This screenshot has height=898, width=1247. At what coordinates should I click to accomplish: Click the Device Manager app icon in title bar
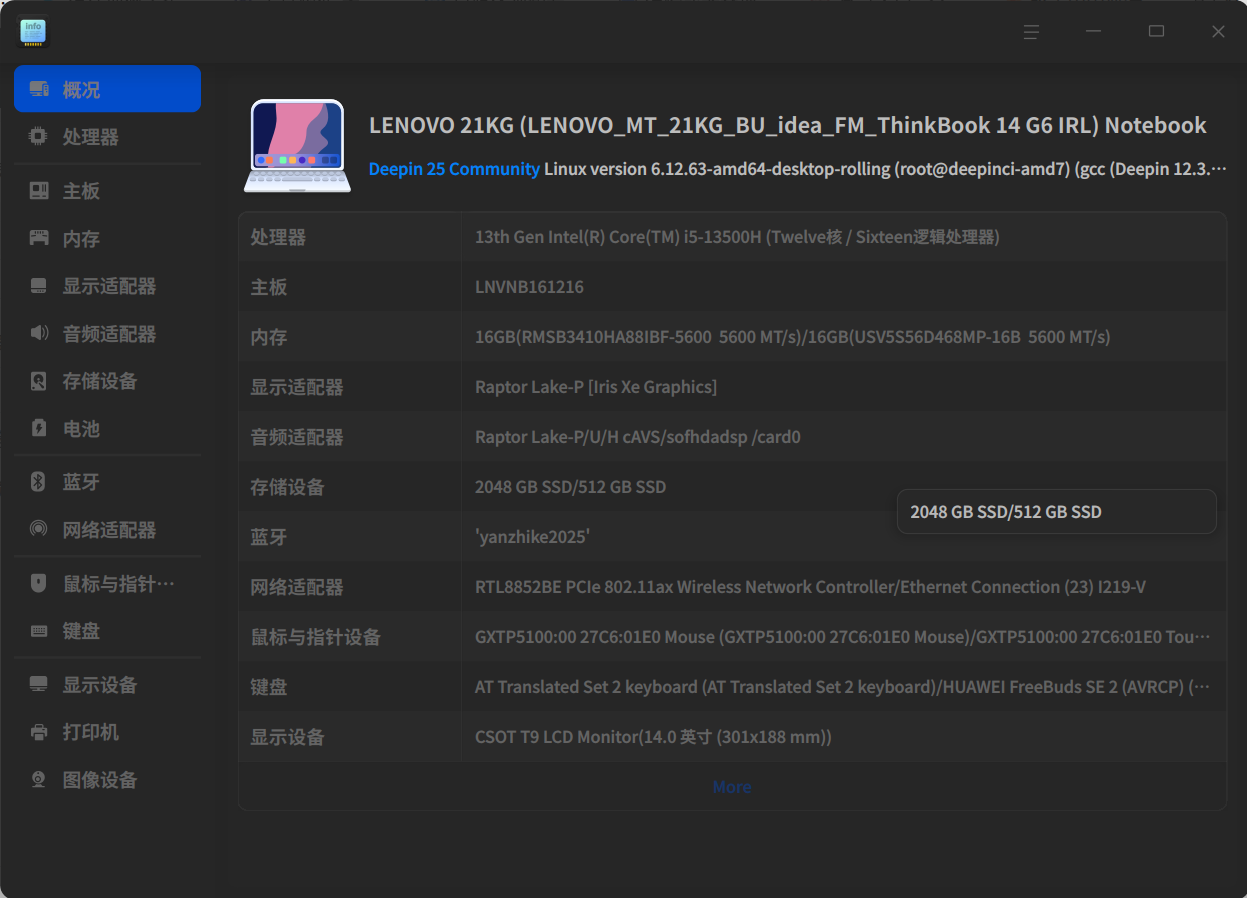[x=33, y=32]
